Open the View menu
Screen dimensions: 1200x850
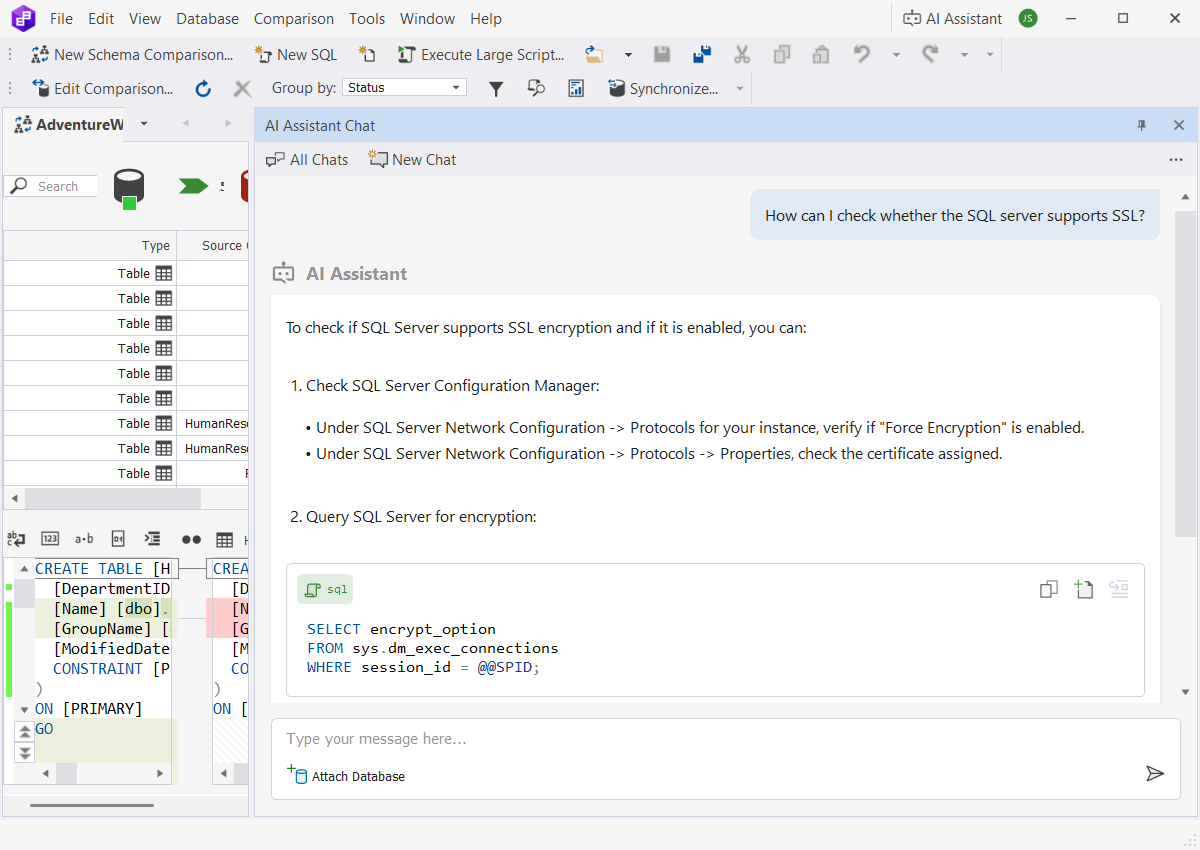point(145,19)
